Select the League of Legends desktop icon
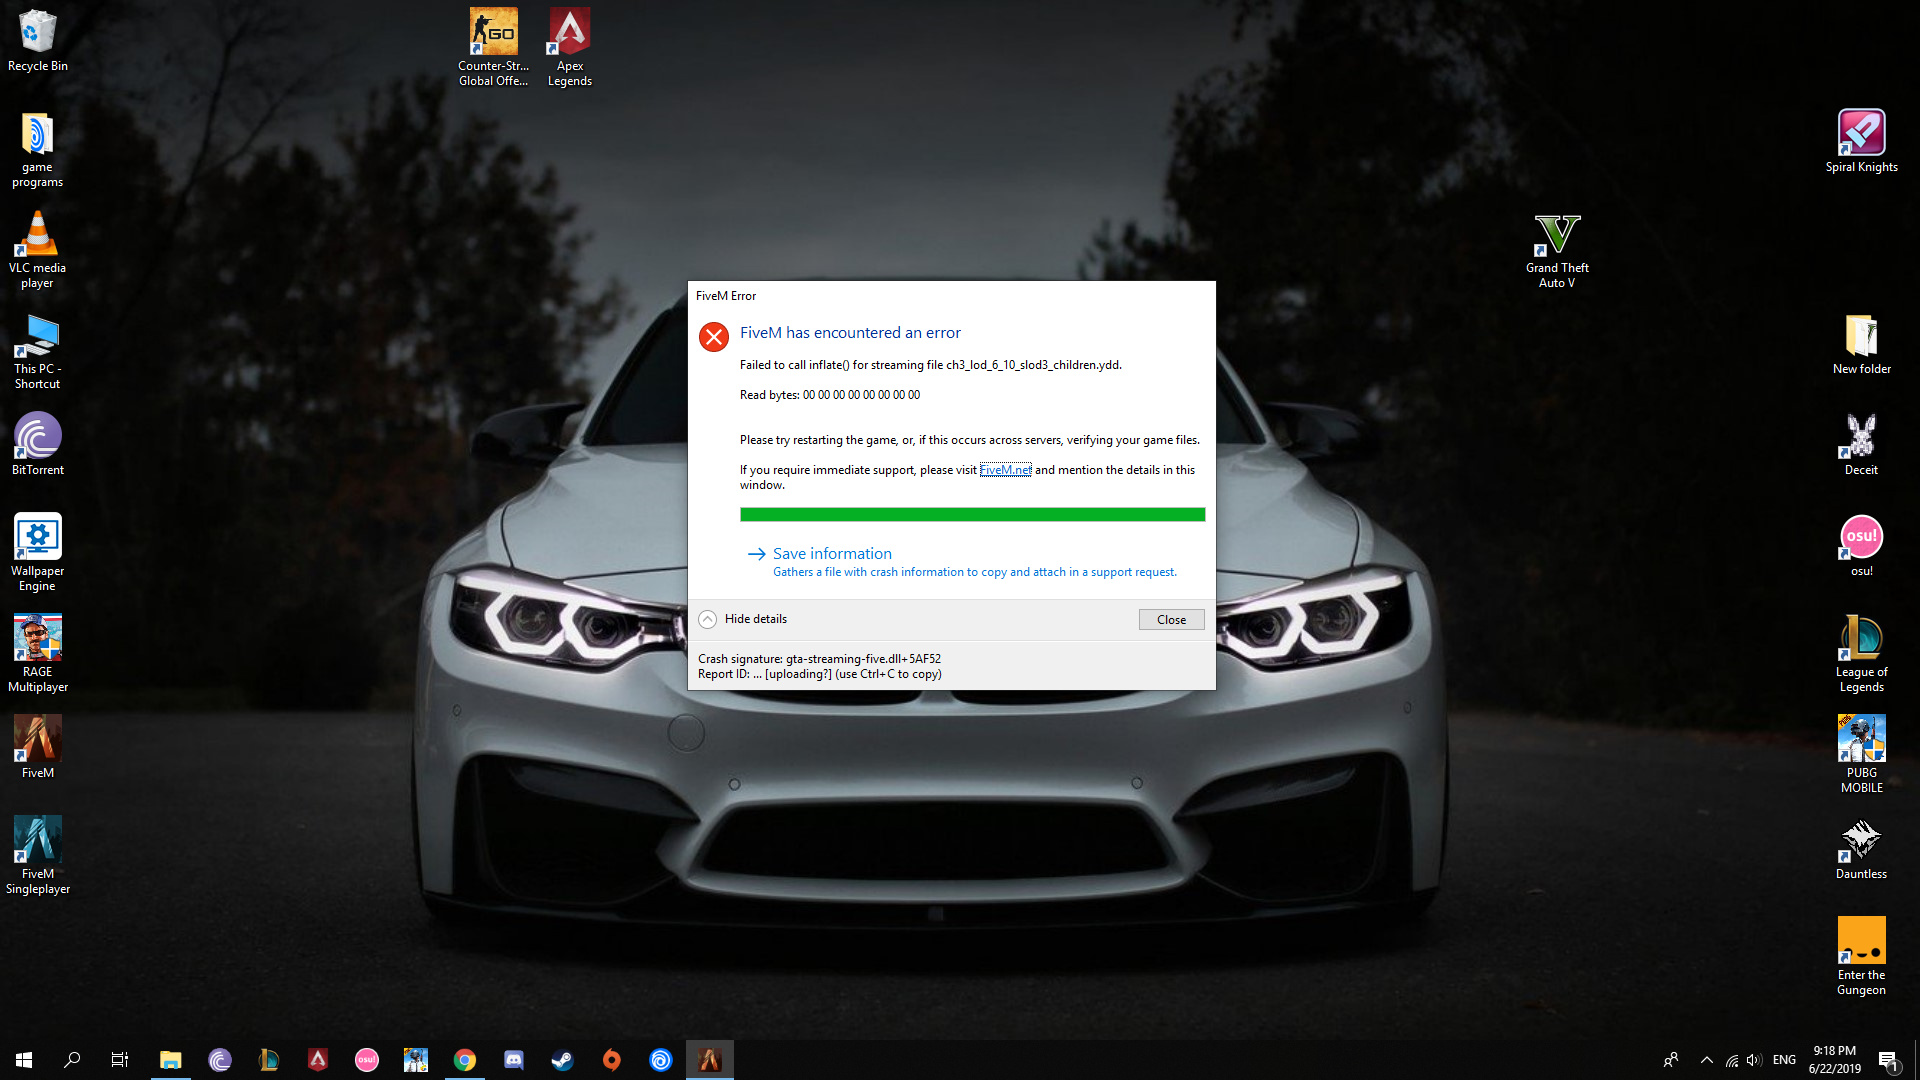This screenshot has height=1080, width=1920. (1861, 653)
